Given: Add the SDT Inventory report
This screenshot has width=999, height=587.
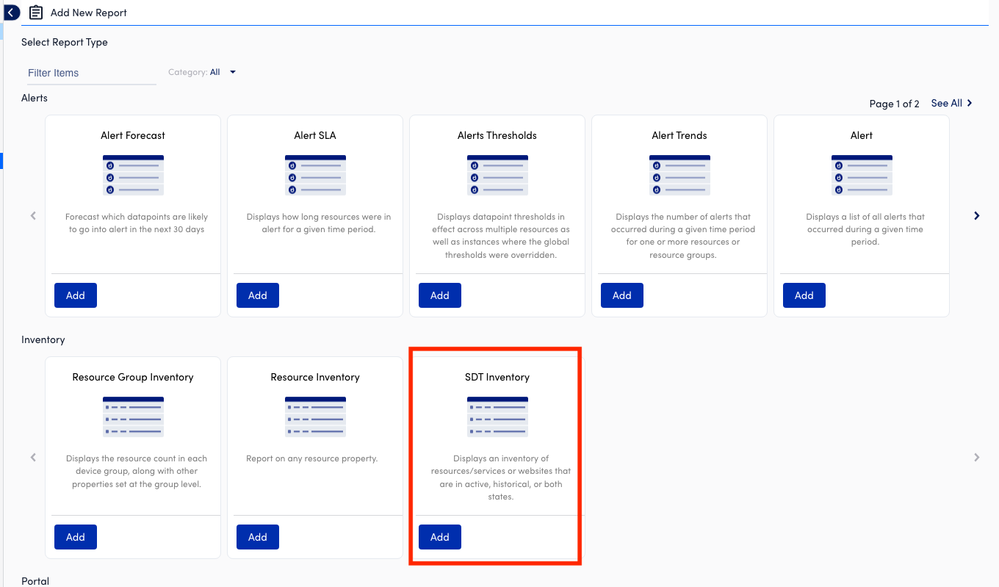Looking at the screenshot, I should coord(439,537).
